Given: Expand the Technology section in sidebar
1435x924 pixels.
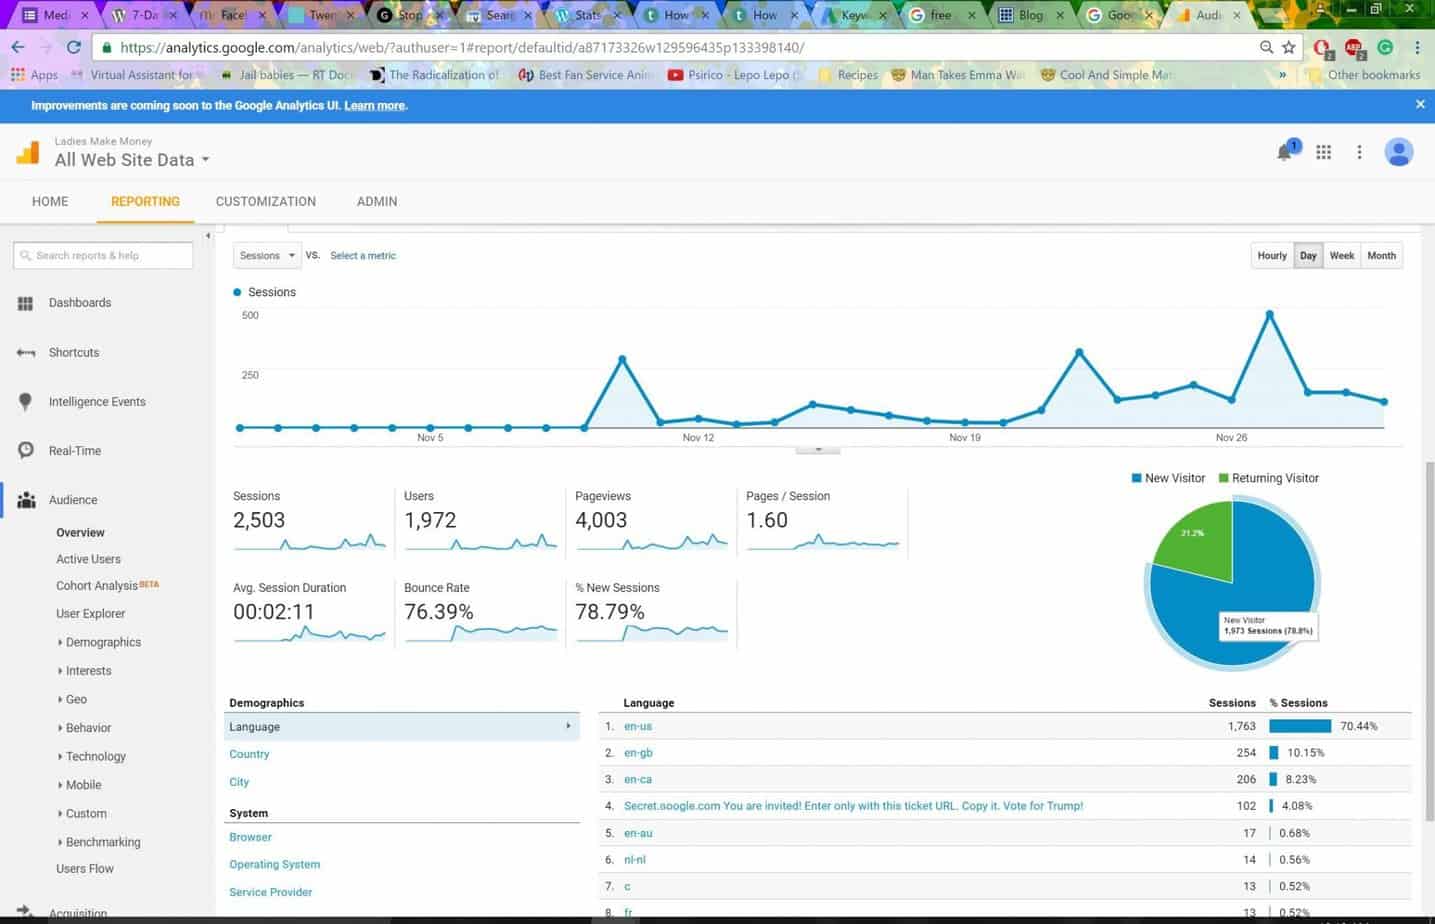Looking at the screenshot, I should (92, 757).
